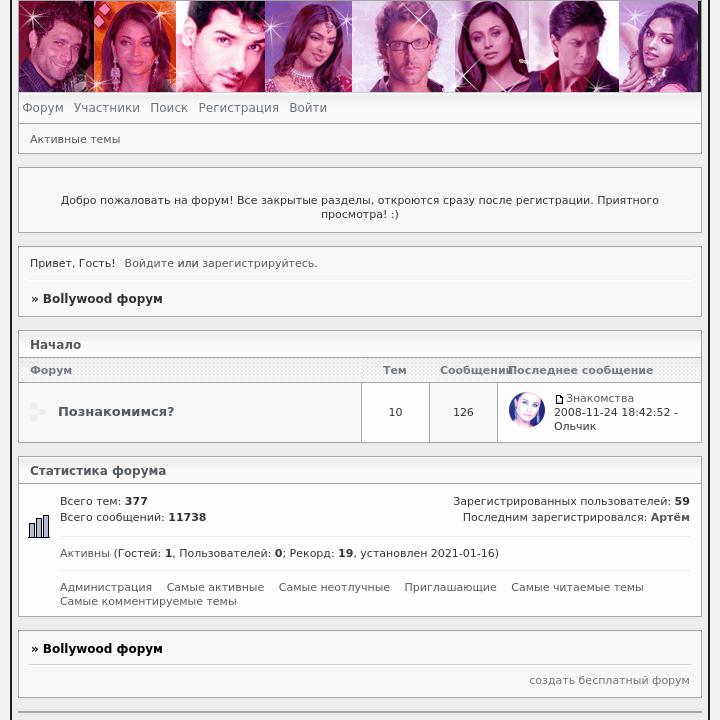The height and width of the screenshot is (720, 720).
Task: Click the Bollywood banner header image
Action: tap(360, 46)
